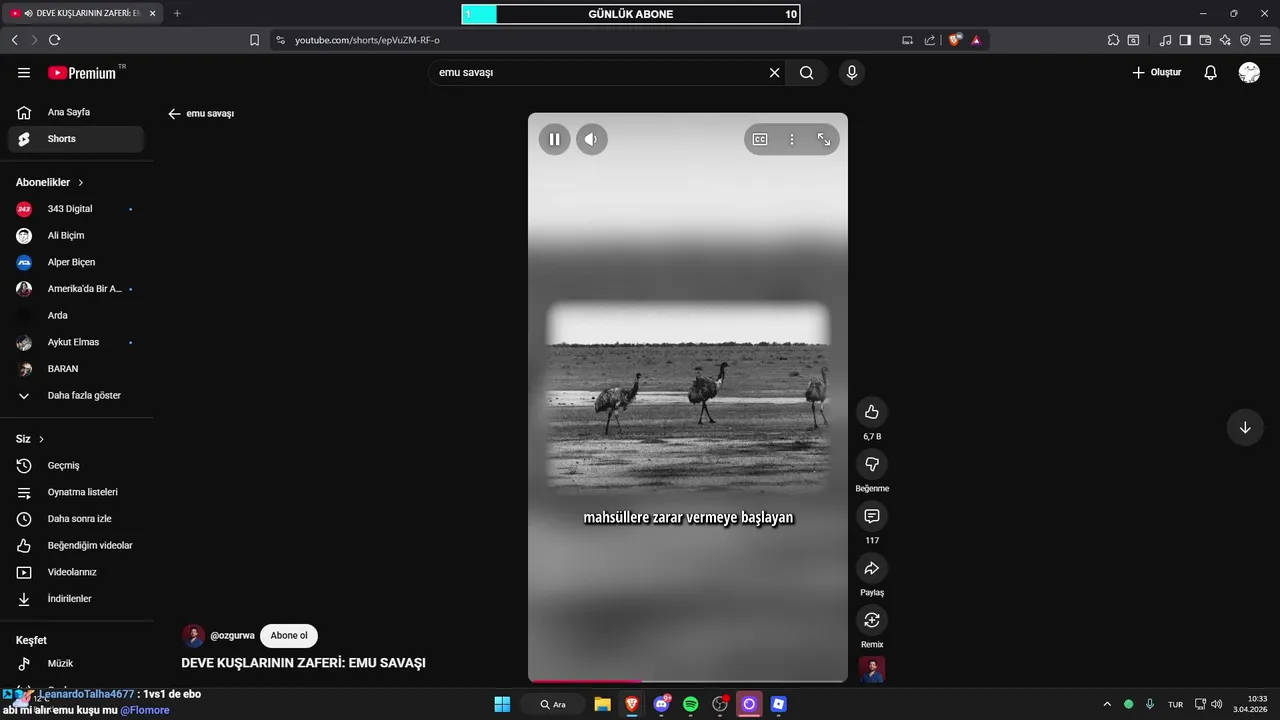Open Oynatma listeleri
Image resolution: width=1280 pixels, height=720 pixels.
[76, 492]
